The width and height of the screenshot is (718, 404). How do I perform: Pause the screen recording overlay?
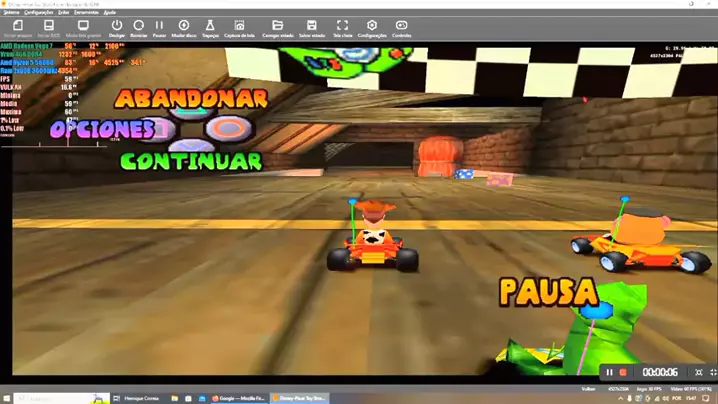coord(609,372)
